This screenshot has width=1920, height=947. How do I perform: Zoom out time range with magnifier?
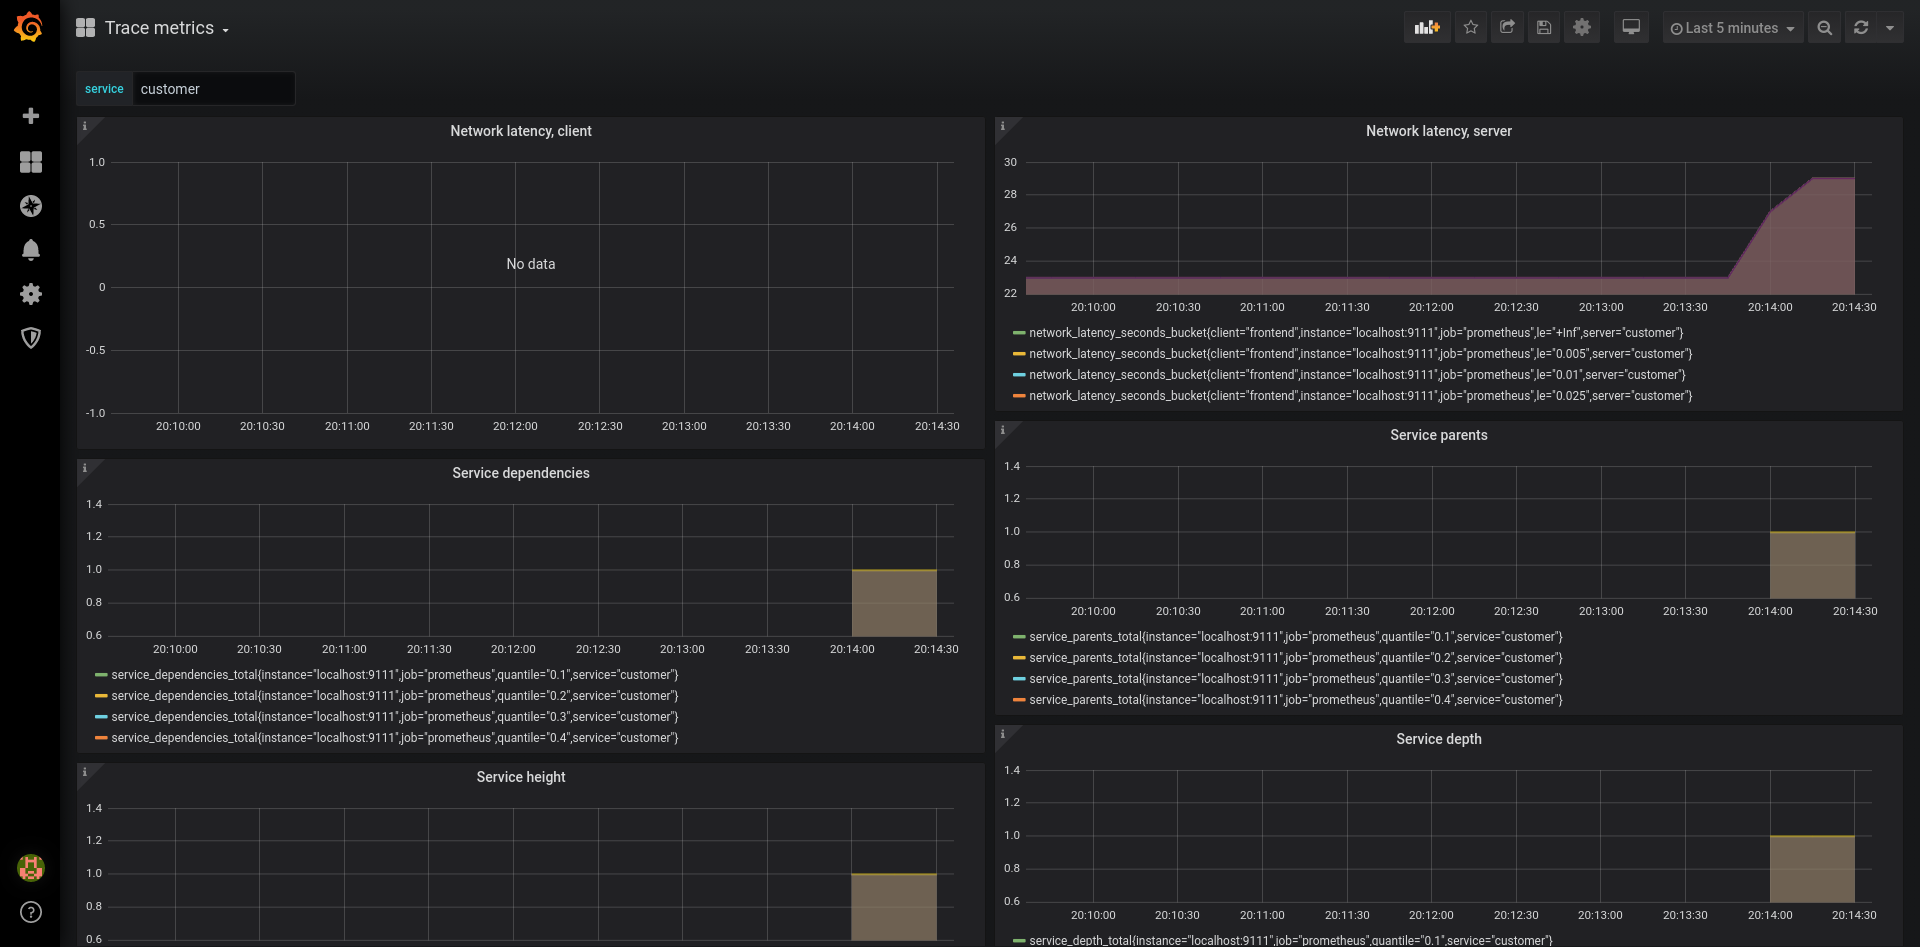tap(1825, 28)
